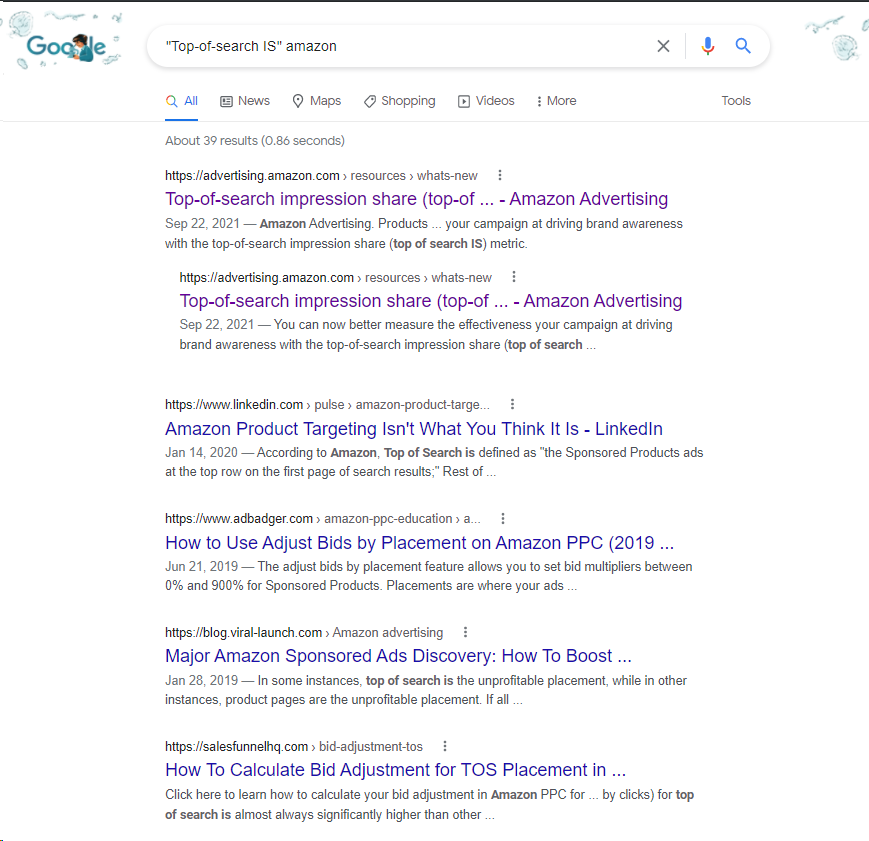Click the Jan 28, 2019 viral-launch snippet
The image size is (869, 841).
coord(426,690)
